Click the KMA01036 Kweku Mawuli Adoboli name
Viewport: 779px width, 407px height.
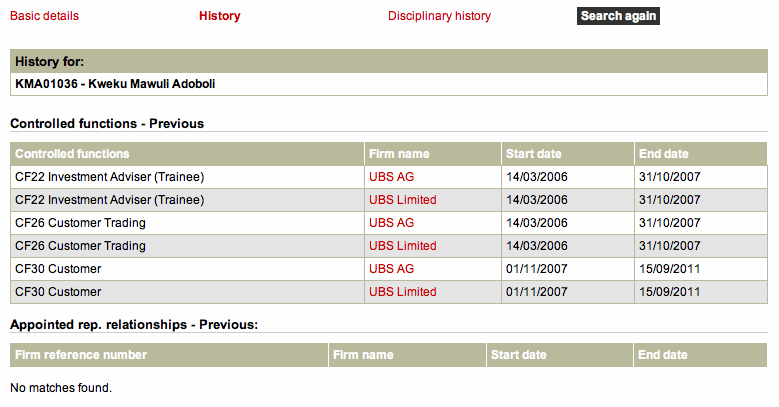[115, 84]
